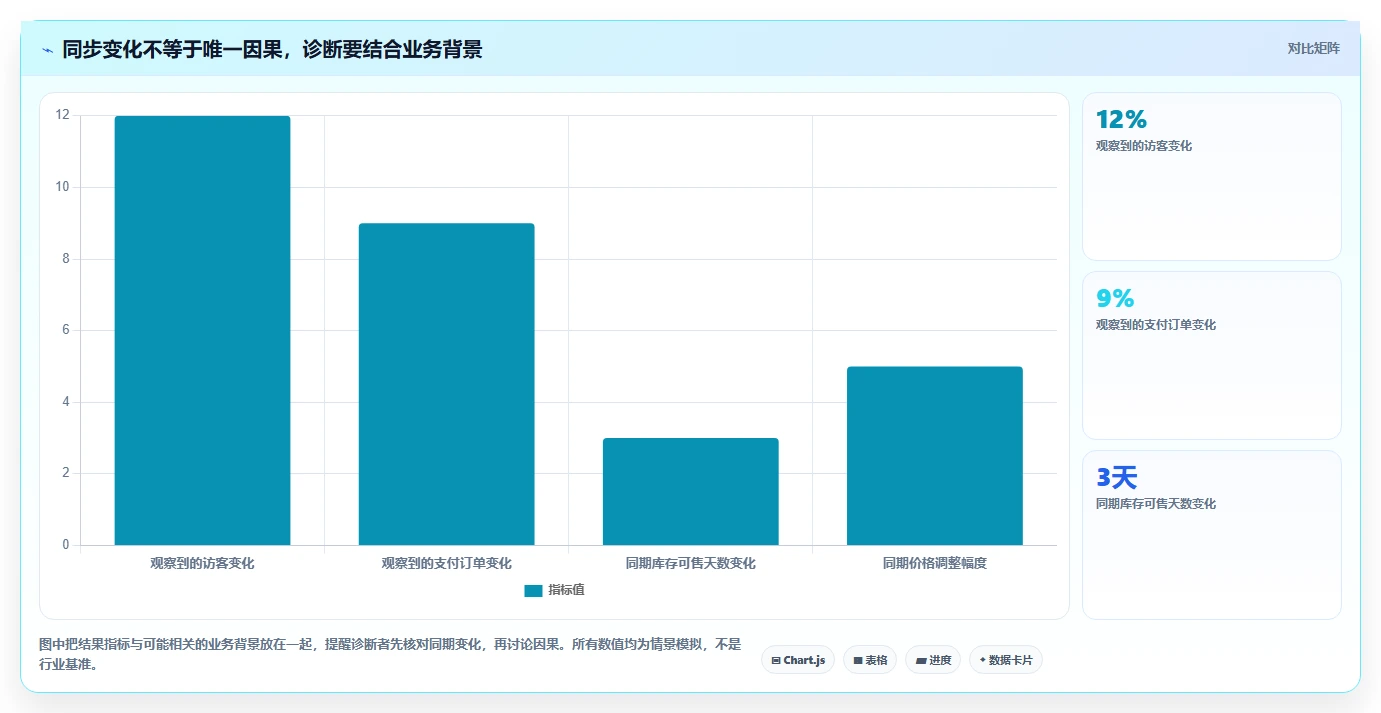Click the x-axis label 同期价格调整幅度
Viewport: 1381px width, 713px height.
tap(934, 564)
